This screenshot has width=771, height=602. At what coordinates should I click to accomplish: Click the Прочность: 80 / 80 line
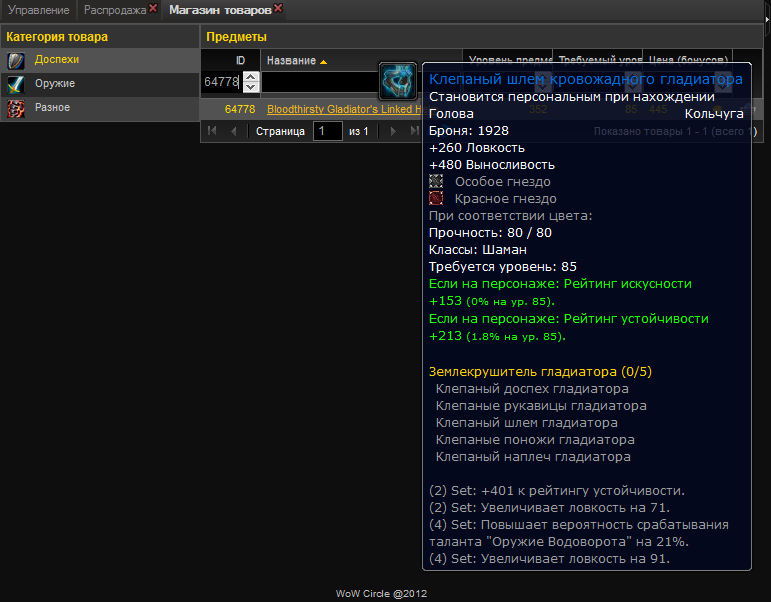click(490, 233)
